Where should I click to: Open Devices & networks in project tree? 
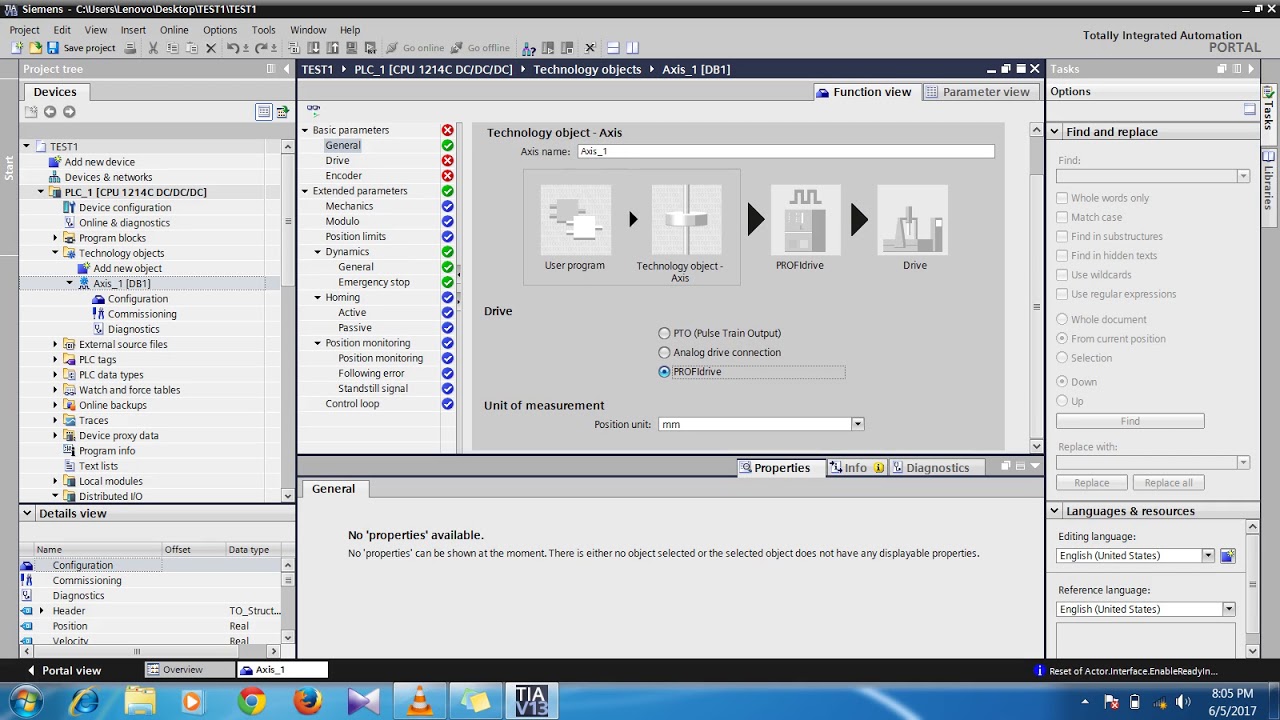pyautogui.click(x=108, y=177)
